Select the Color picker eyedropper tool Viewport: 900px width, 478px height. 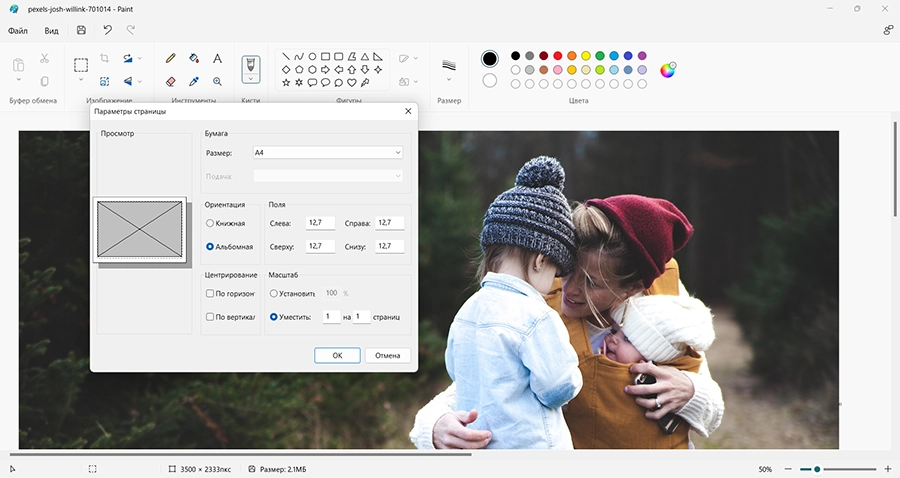click(194, 81)
